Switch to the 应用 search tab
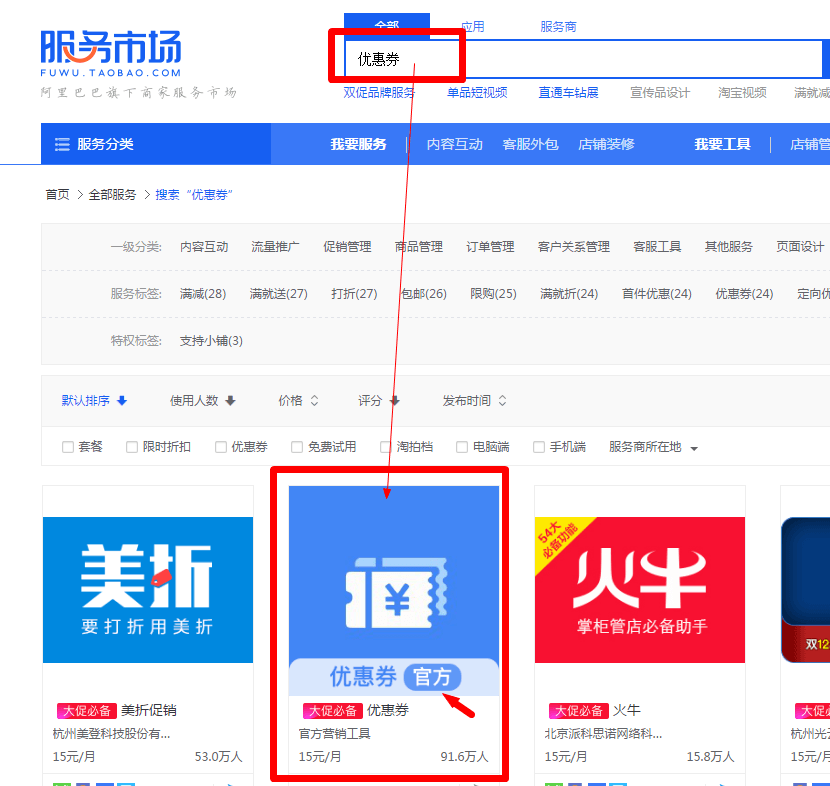This screenshot has width=830, height=786. pos(473,26)
